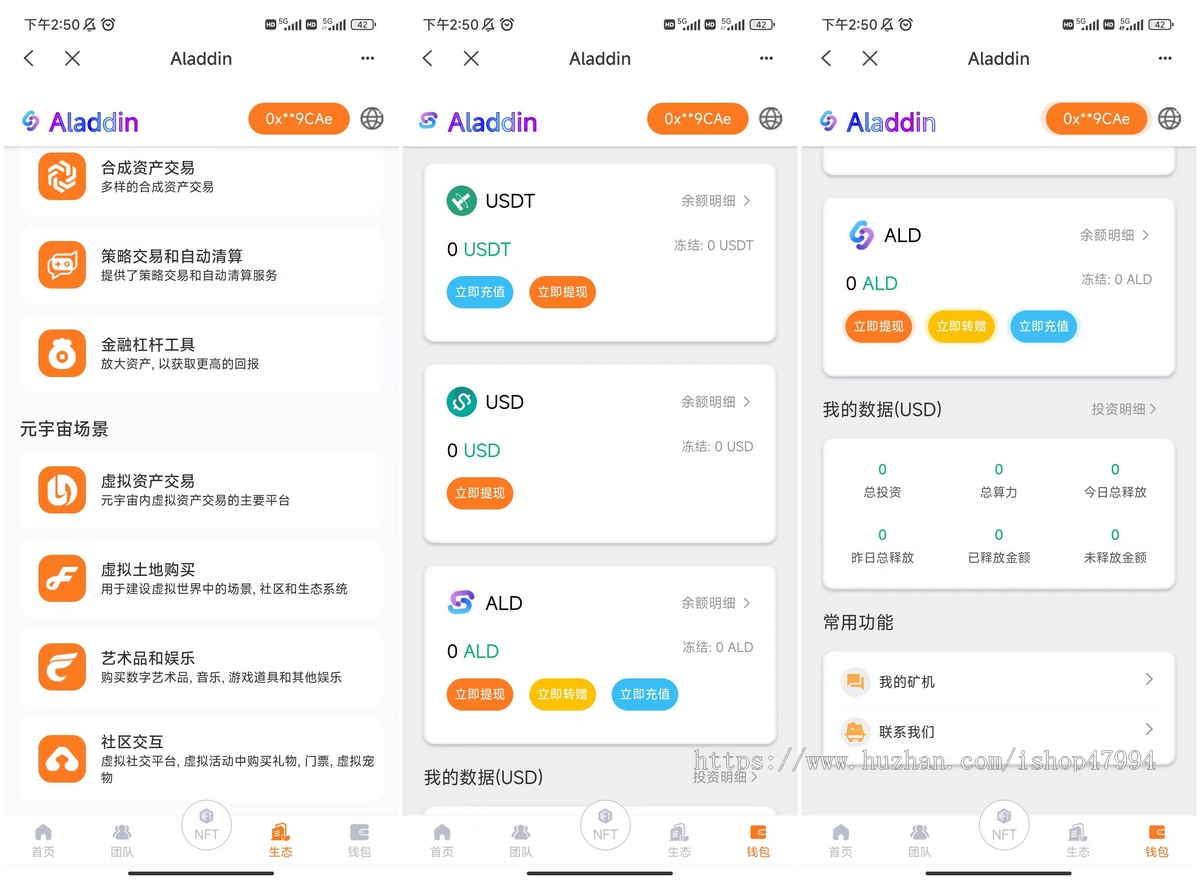Click globe language icon in left screen
This screenshot has width=1200, height=885.
pyautogui.click(x=372, y=119)
